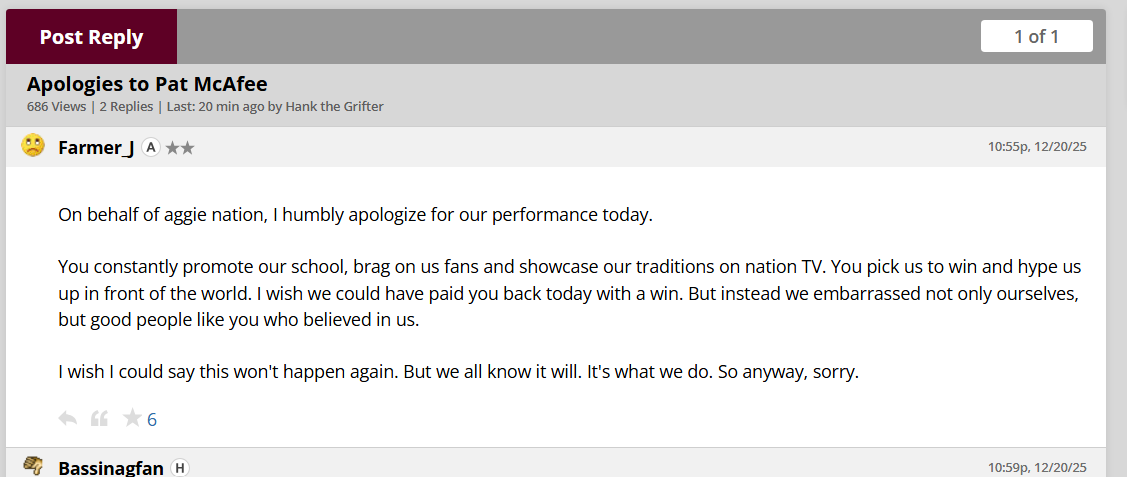Screen dimensions: 1127x477
Task: Click the Post Reply button
Action: click(91, 37)
